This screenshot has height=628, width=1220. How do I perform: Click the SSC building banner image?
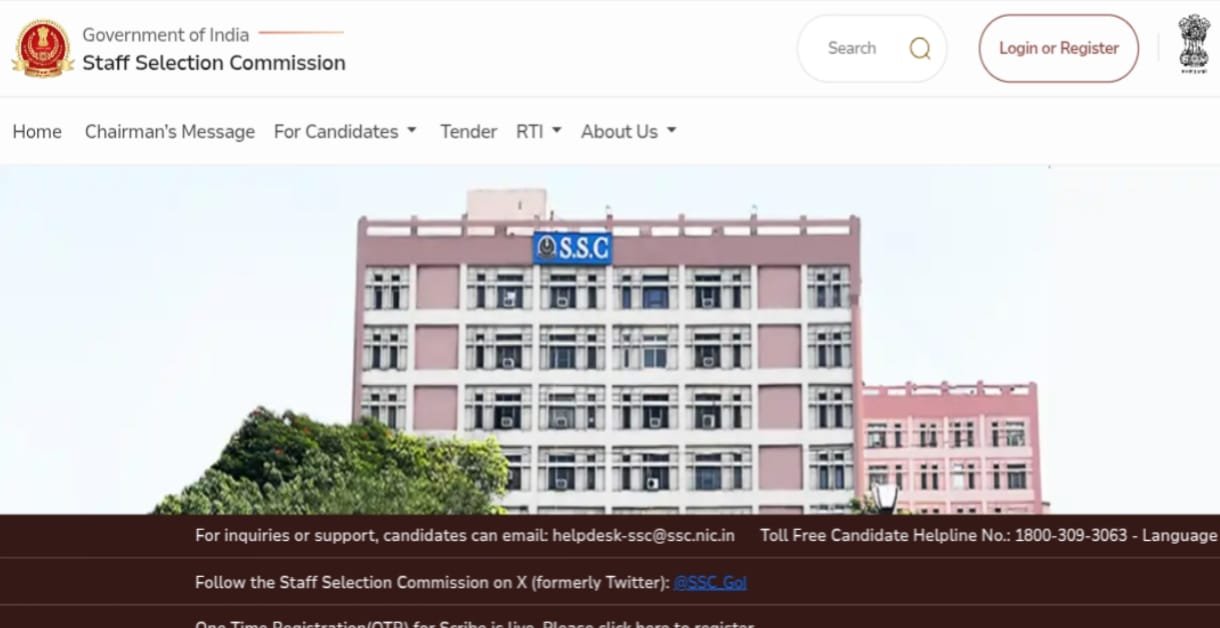tap(610, 340)
